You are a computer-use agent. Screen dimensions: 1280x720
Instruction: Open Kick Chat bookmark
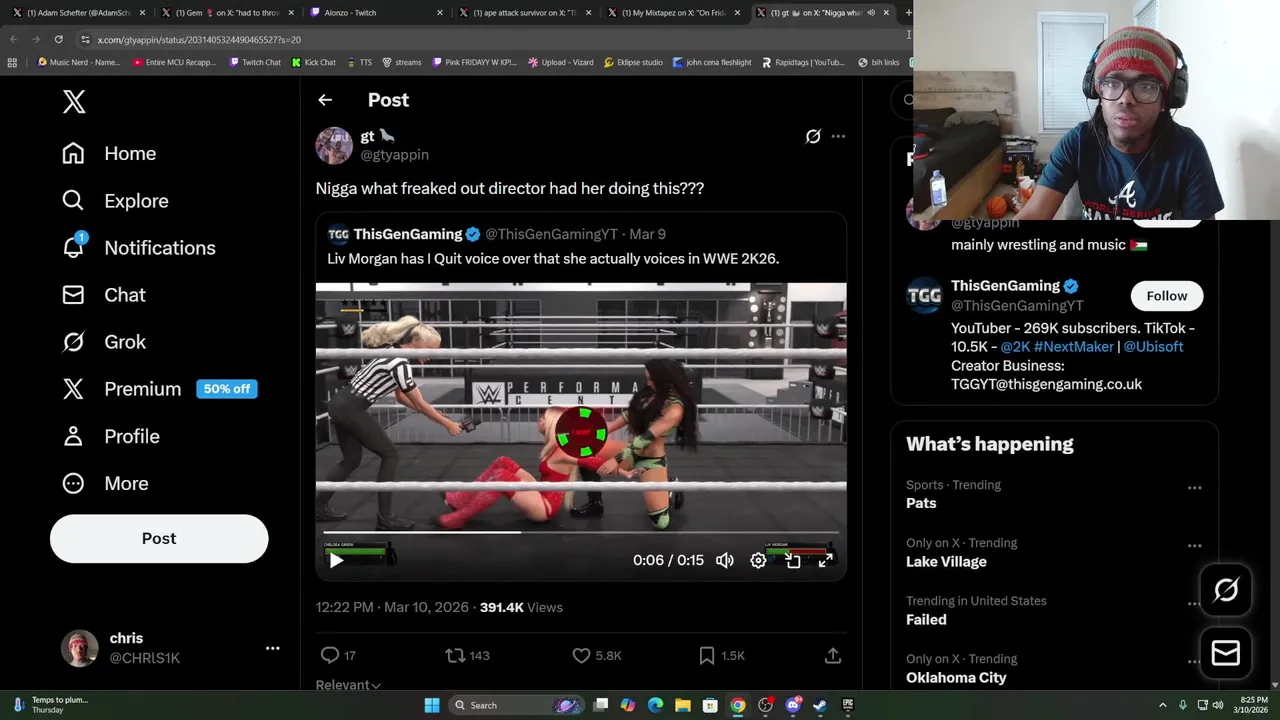coord(314,62)
